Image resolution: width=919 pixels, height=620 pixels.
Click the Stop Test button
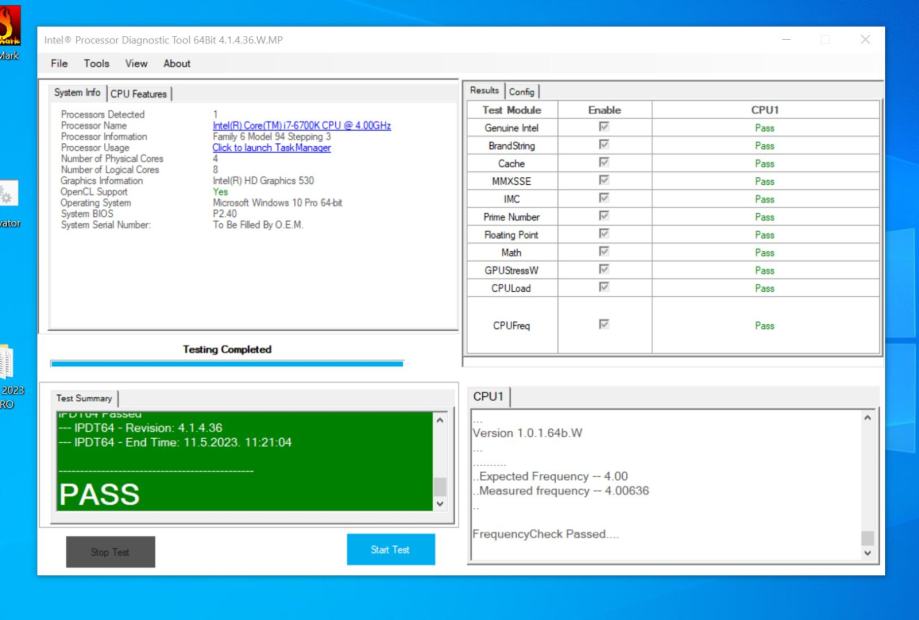pos(110,551)
